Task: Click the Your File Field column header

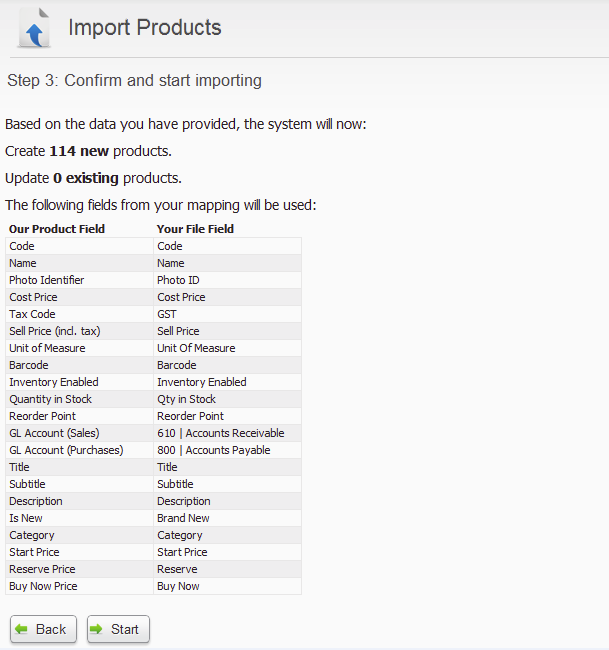Action: click(x=195, y=229)
